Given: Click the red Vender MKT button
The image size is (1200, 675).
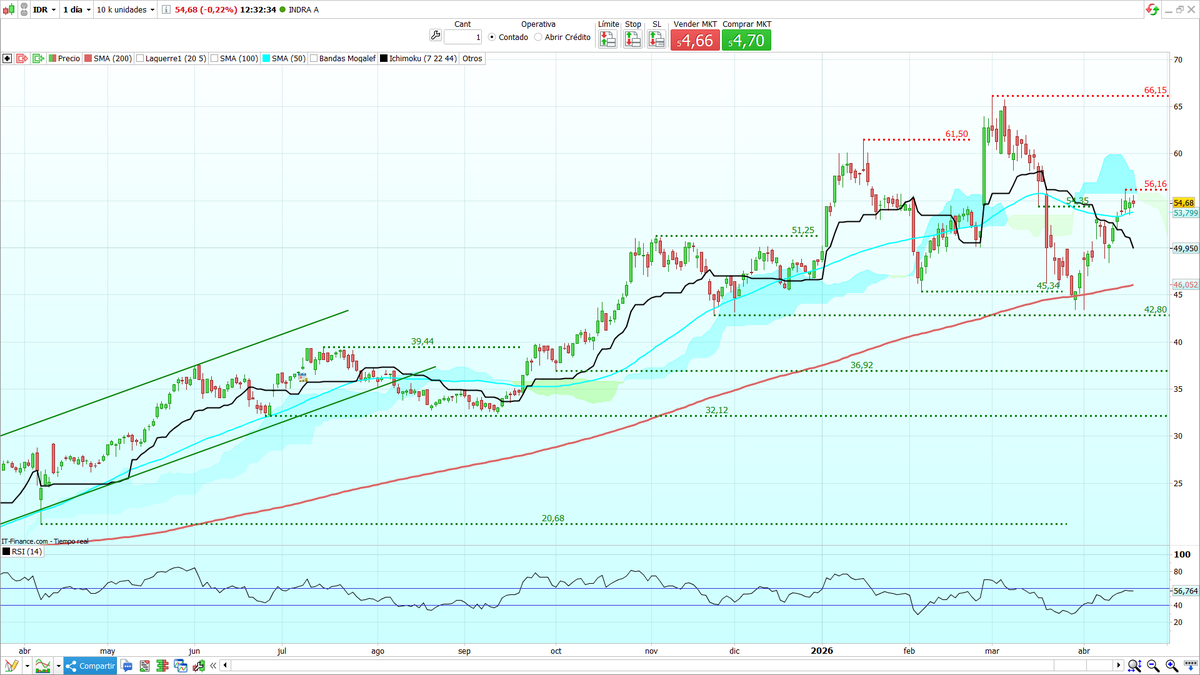Looking at the screenshot, I should tap(694, 40).
